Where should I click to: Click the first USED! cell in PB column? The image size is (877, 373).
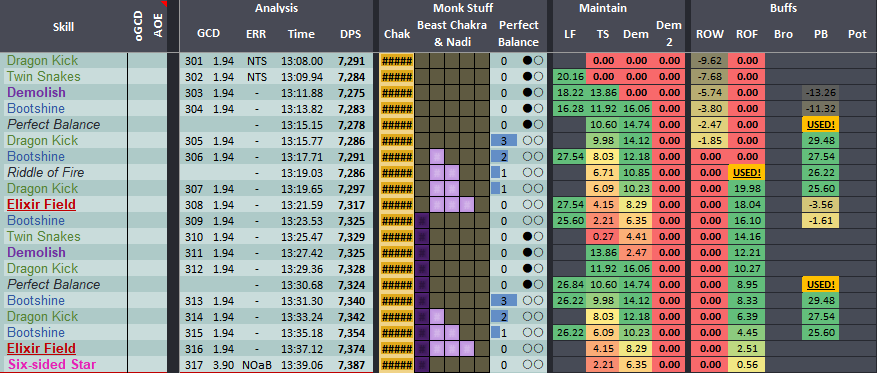coord(821,125)
